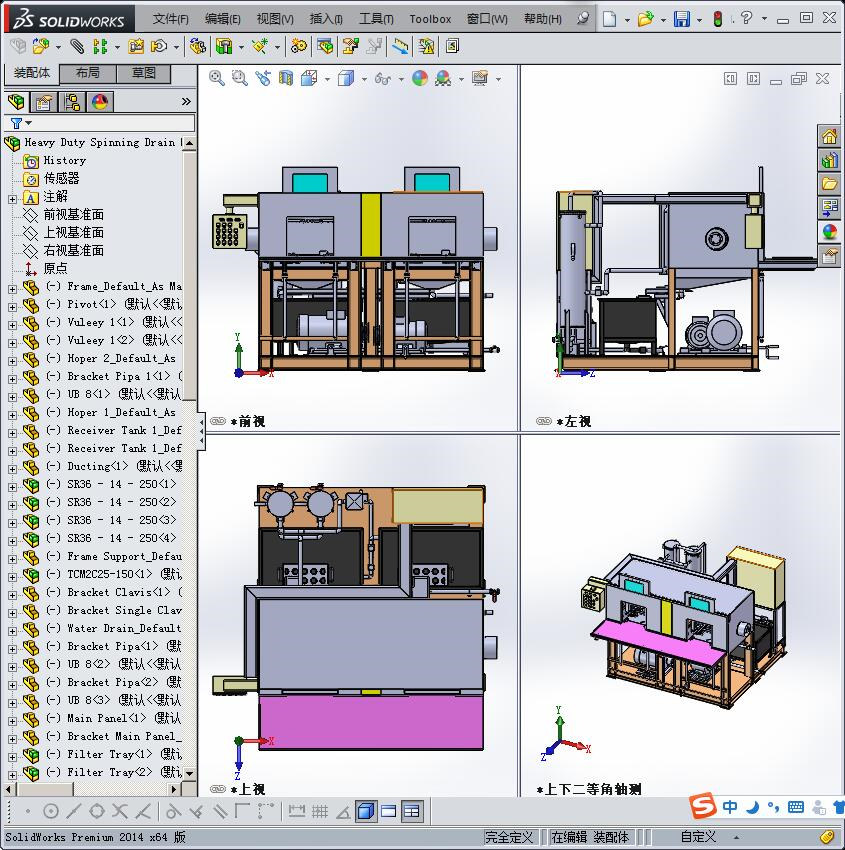Click the feature tree vertical scrollbar down arrow

click(x=189, y=774)
